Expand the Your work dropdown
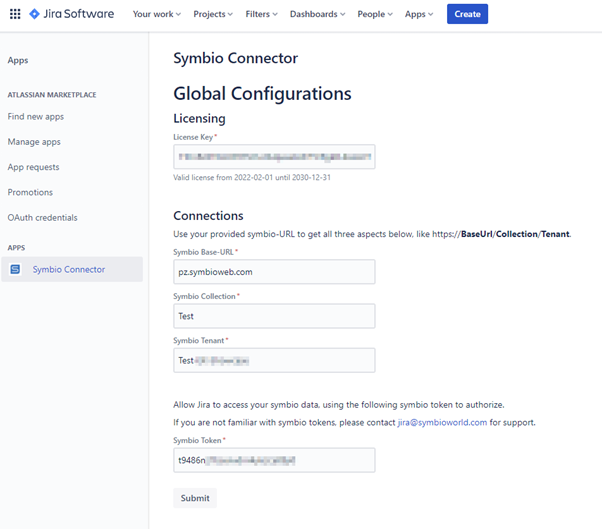The height and width of the screenshot is (529, 602). (x=157, y=14)
